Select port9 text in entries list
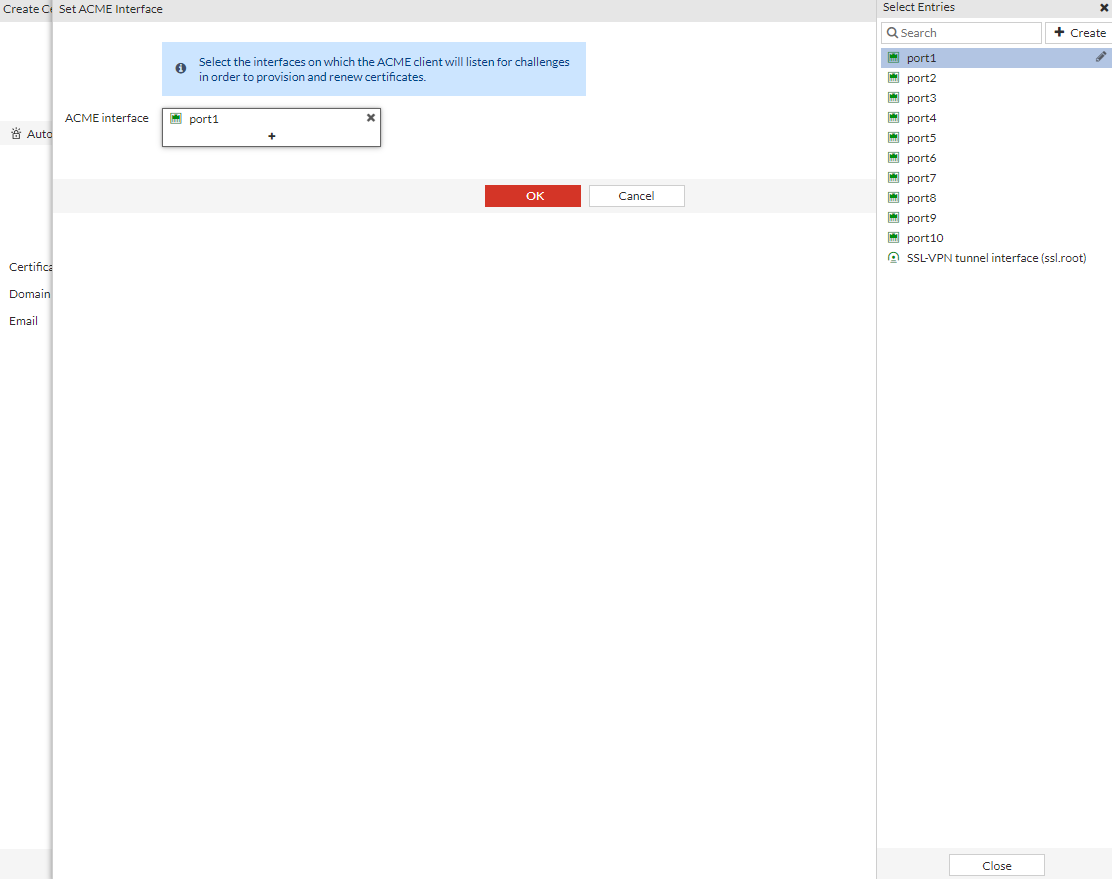Image resolution: width=1112 pixels, height=879 pixels. [921, 218]
